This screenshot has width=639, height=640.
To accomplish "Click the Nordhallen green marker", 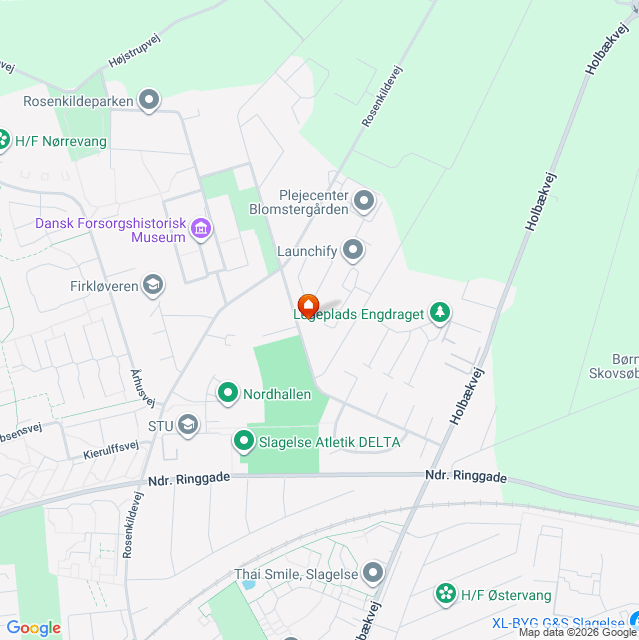I will [228, 393].
